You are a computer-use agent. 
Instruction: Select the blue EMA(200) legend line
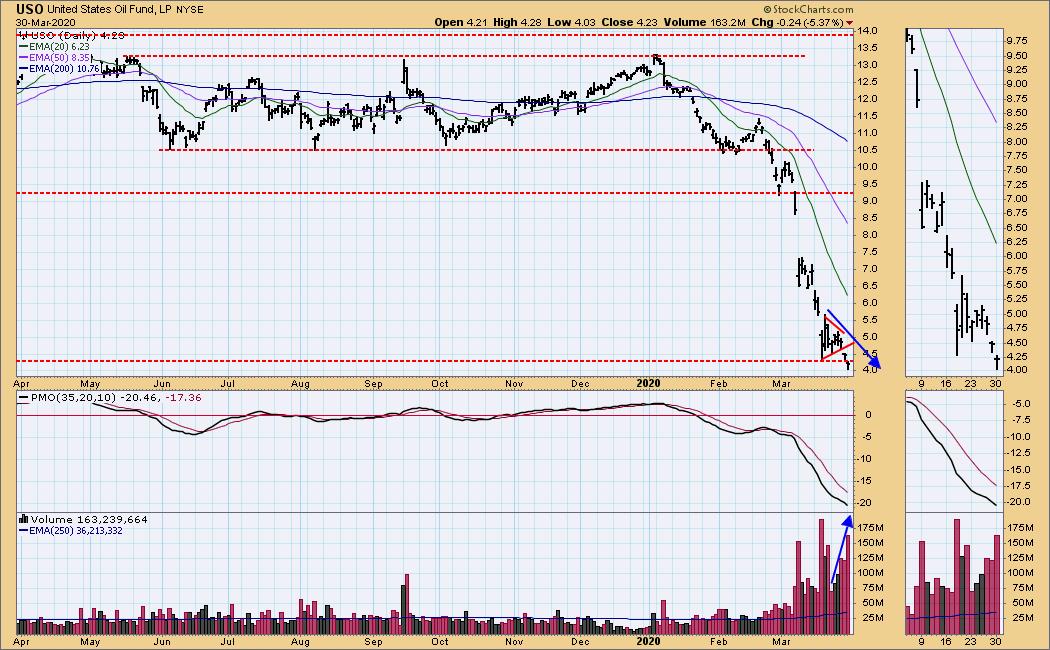[23, 68]
